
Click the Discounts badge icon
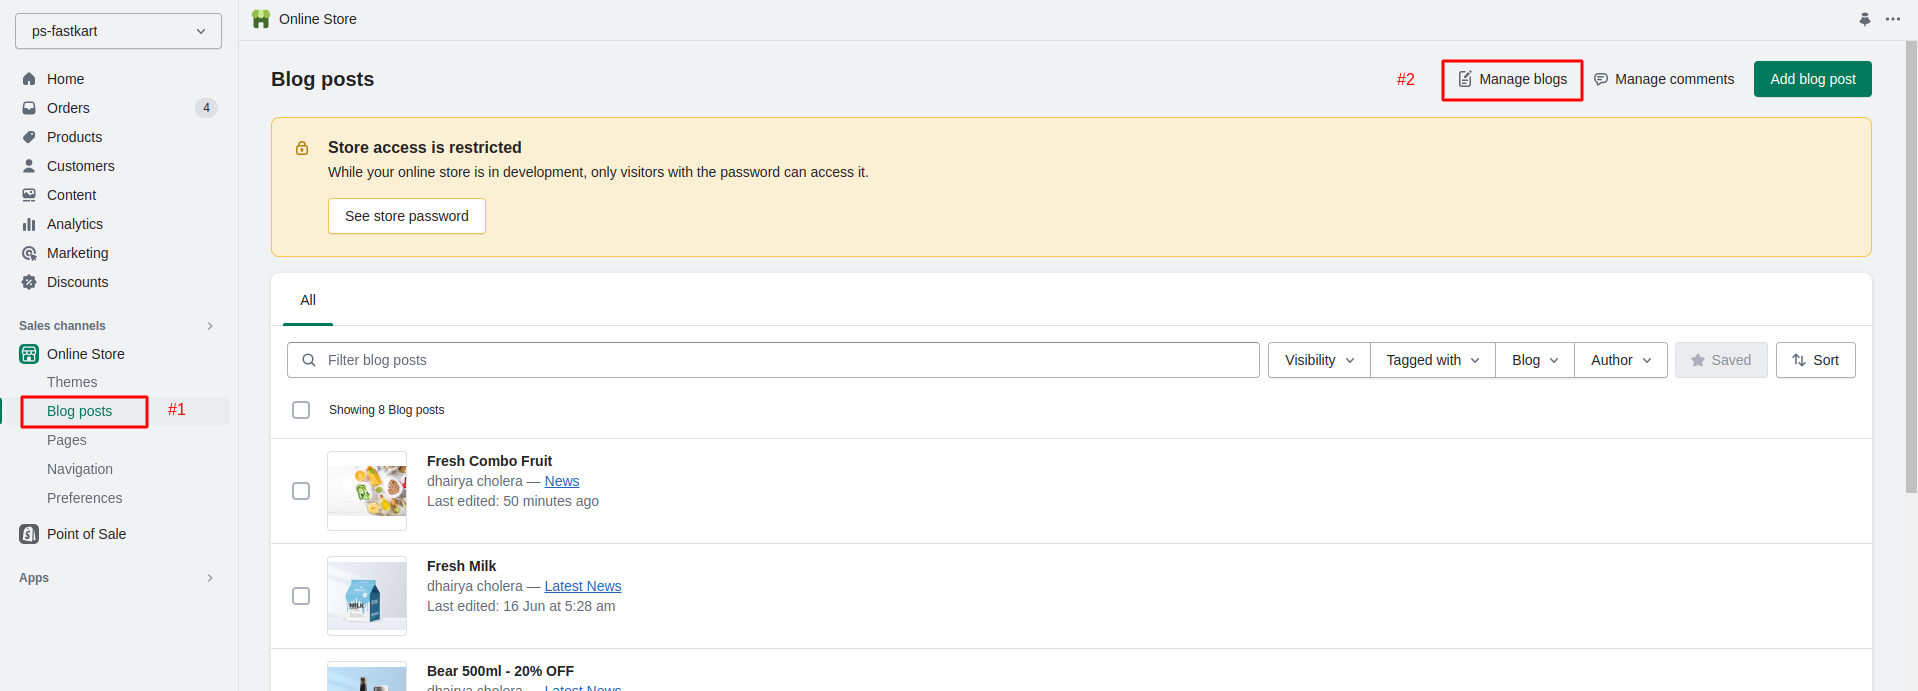click(29, 282)
